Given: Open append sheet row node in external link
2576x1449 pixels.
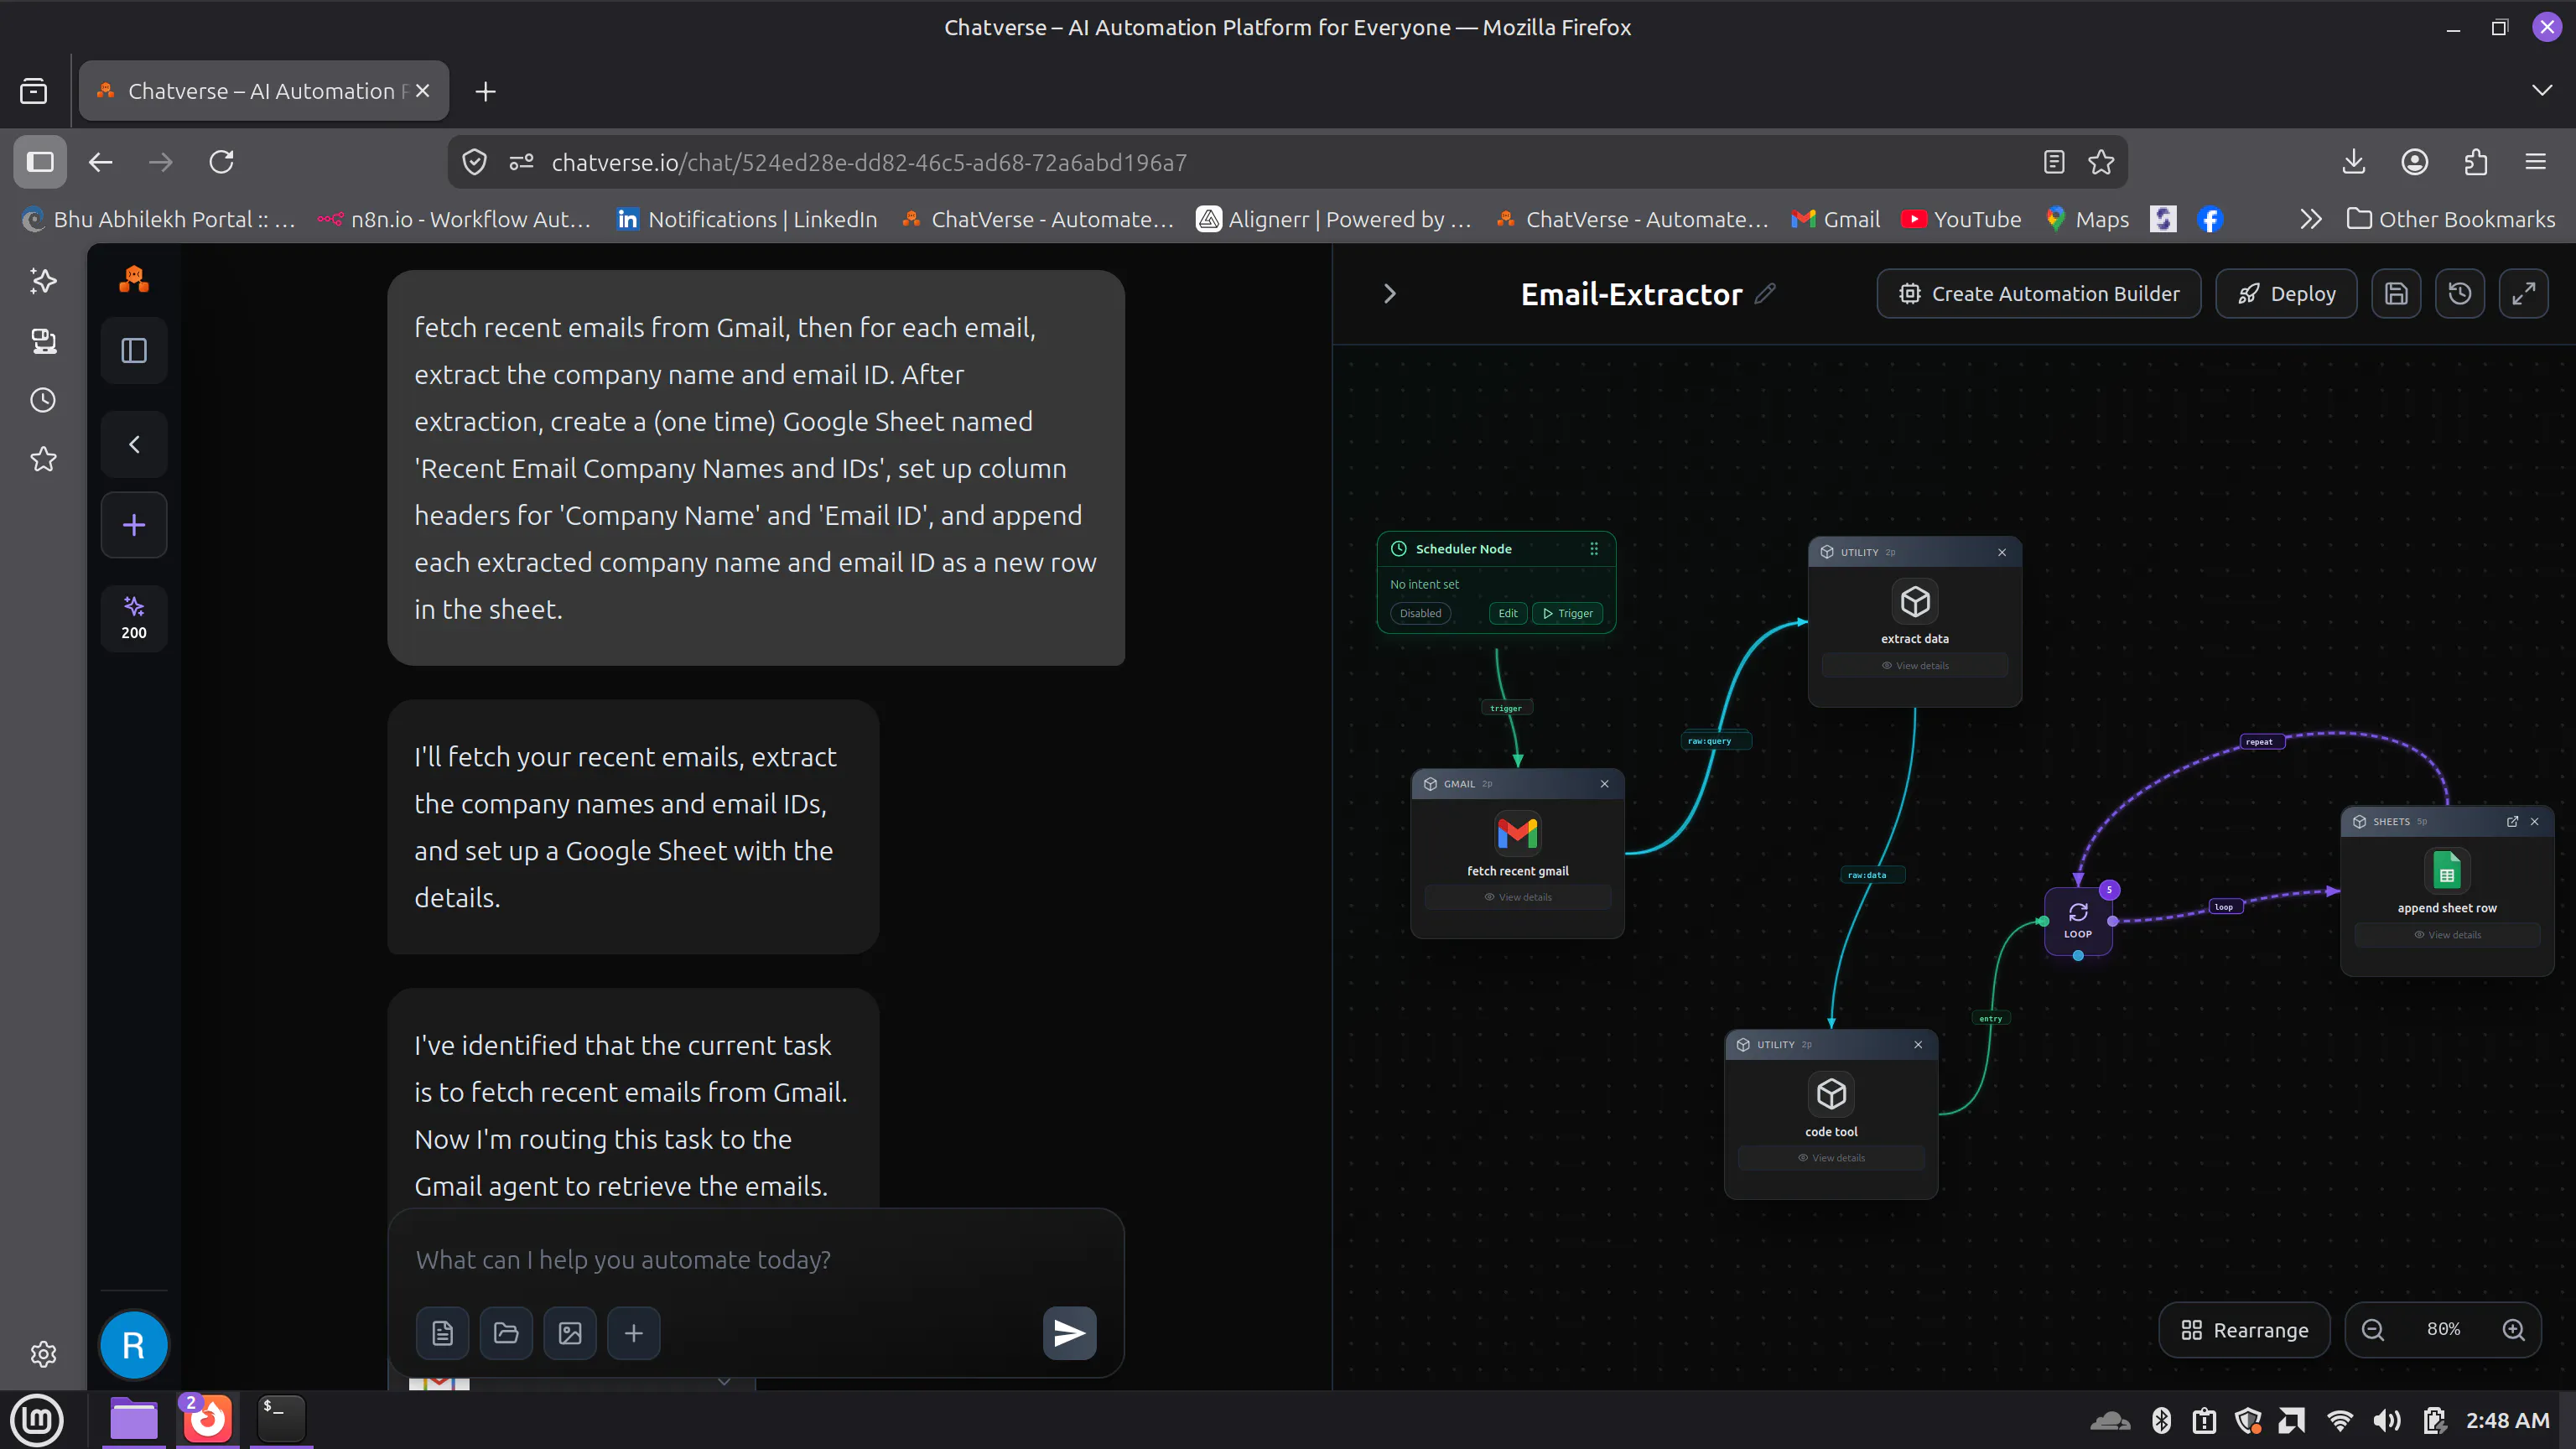Looking at the screenshot, I should [x=2512, y=822].
